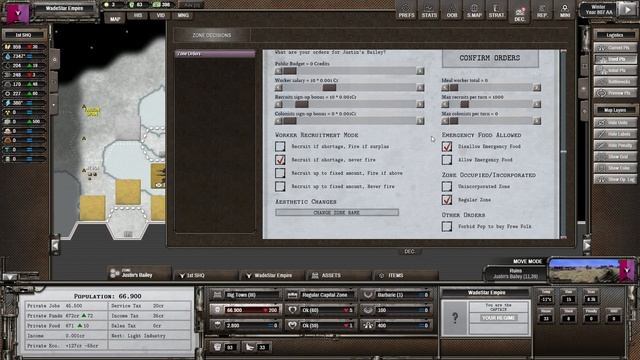Enable Forbid Pop to buy Free Folk
This screenshot has height=360, width=640.
(x=447, y=226)
